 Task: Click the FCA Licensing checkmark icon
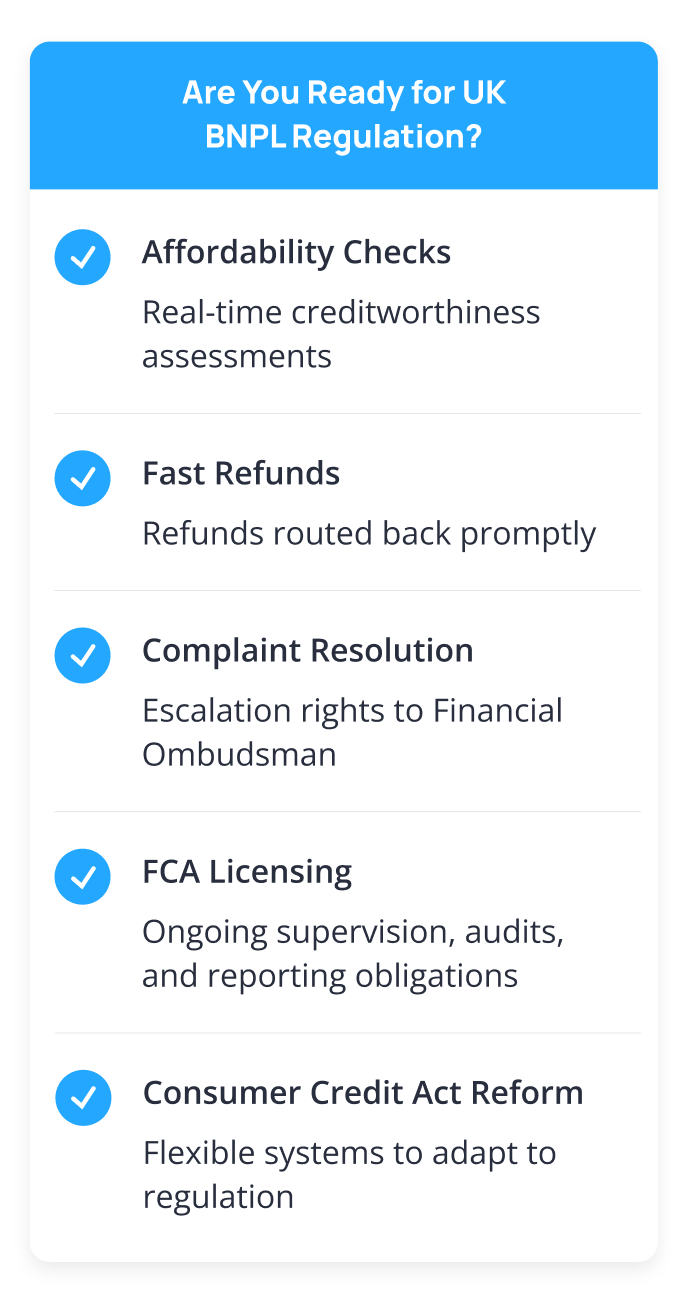(82, 877)
